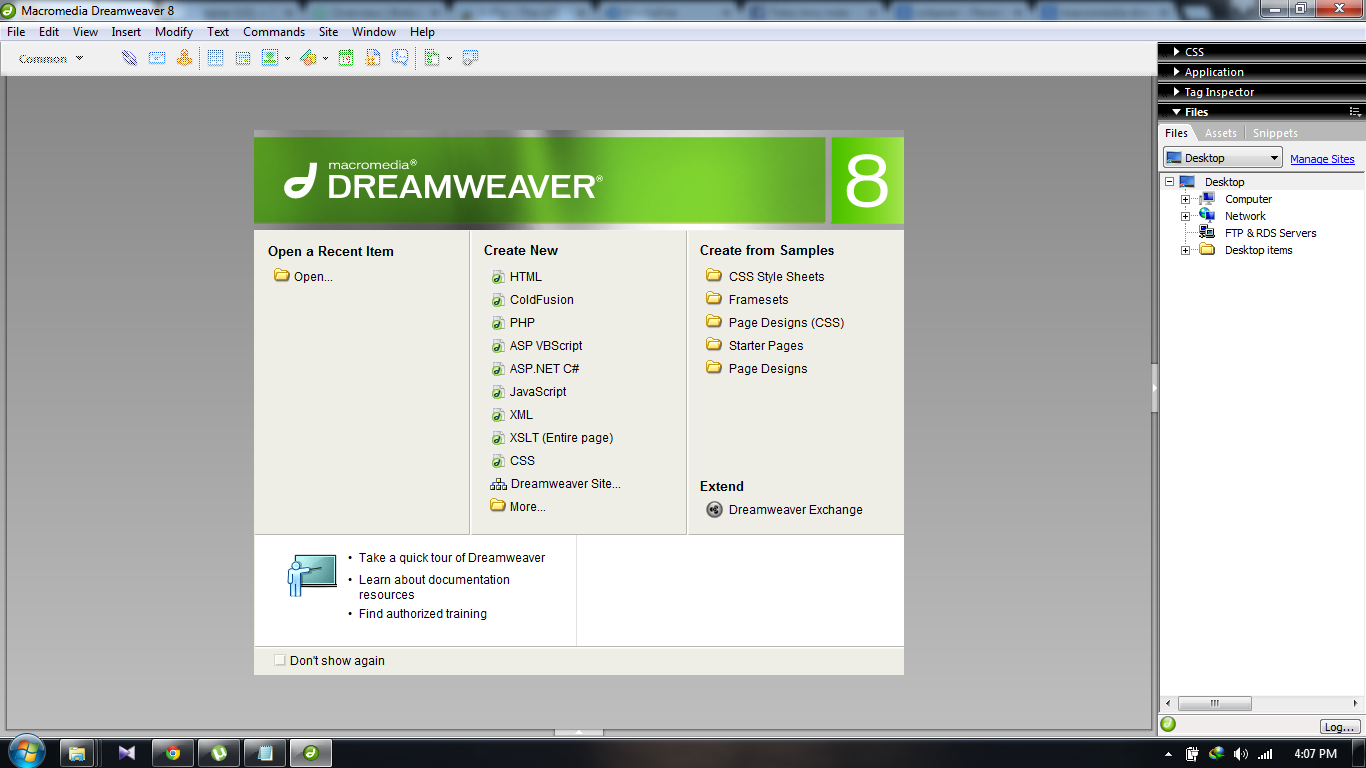Image resolution: width=1366 pixels, height=768 pixels.
Task: Open the Starter Pages samples
Action: 766,346
